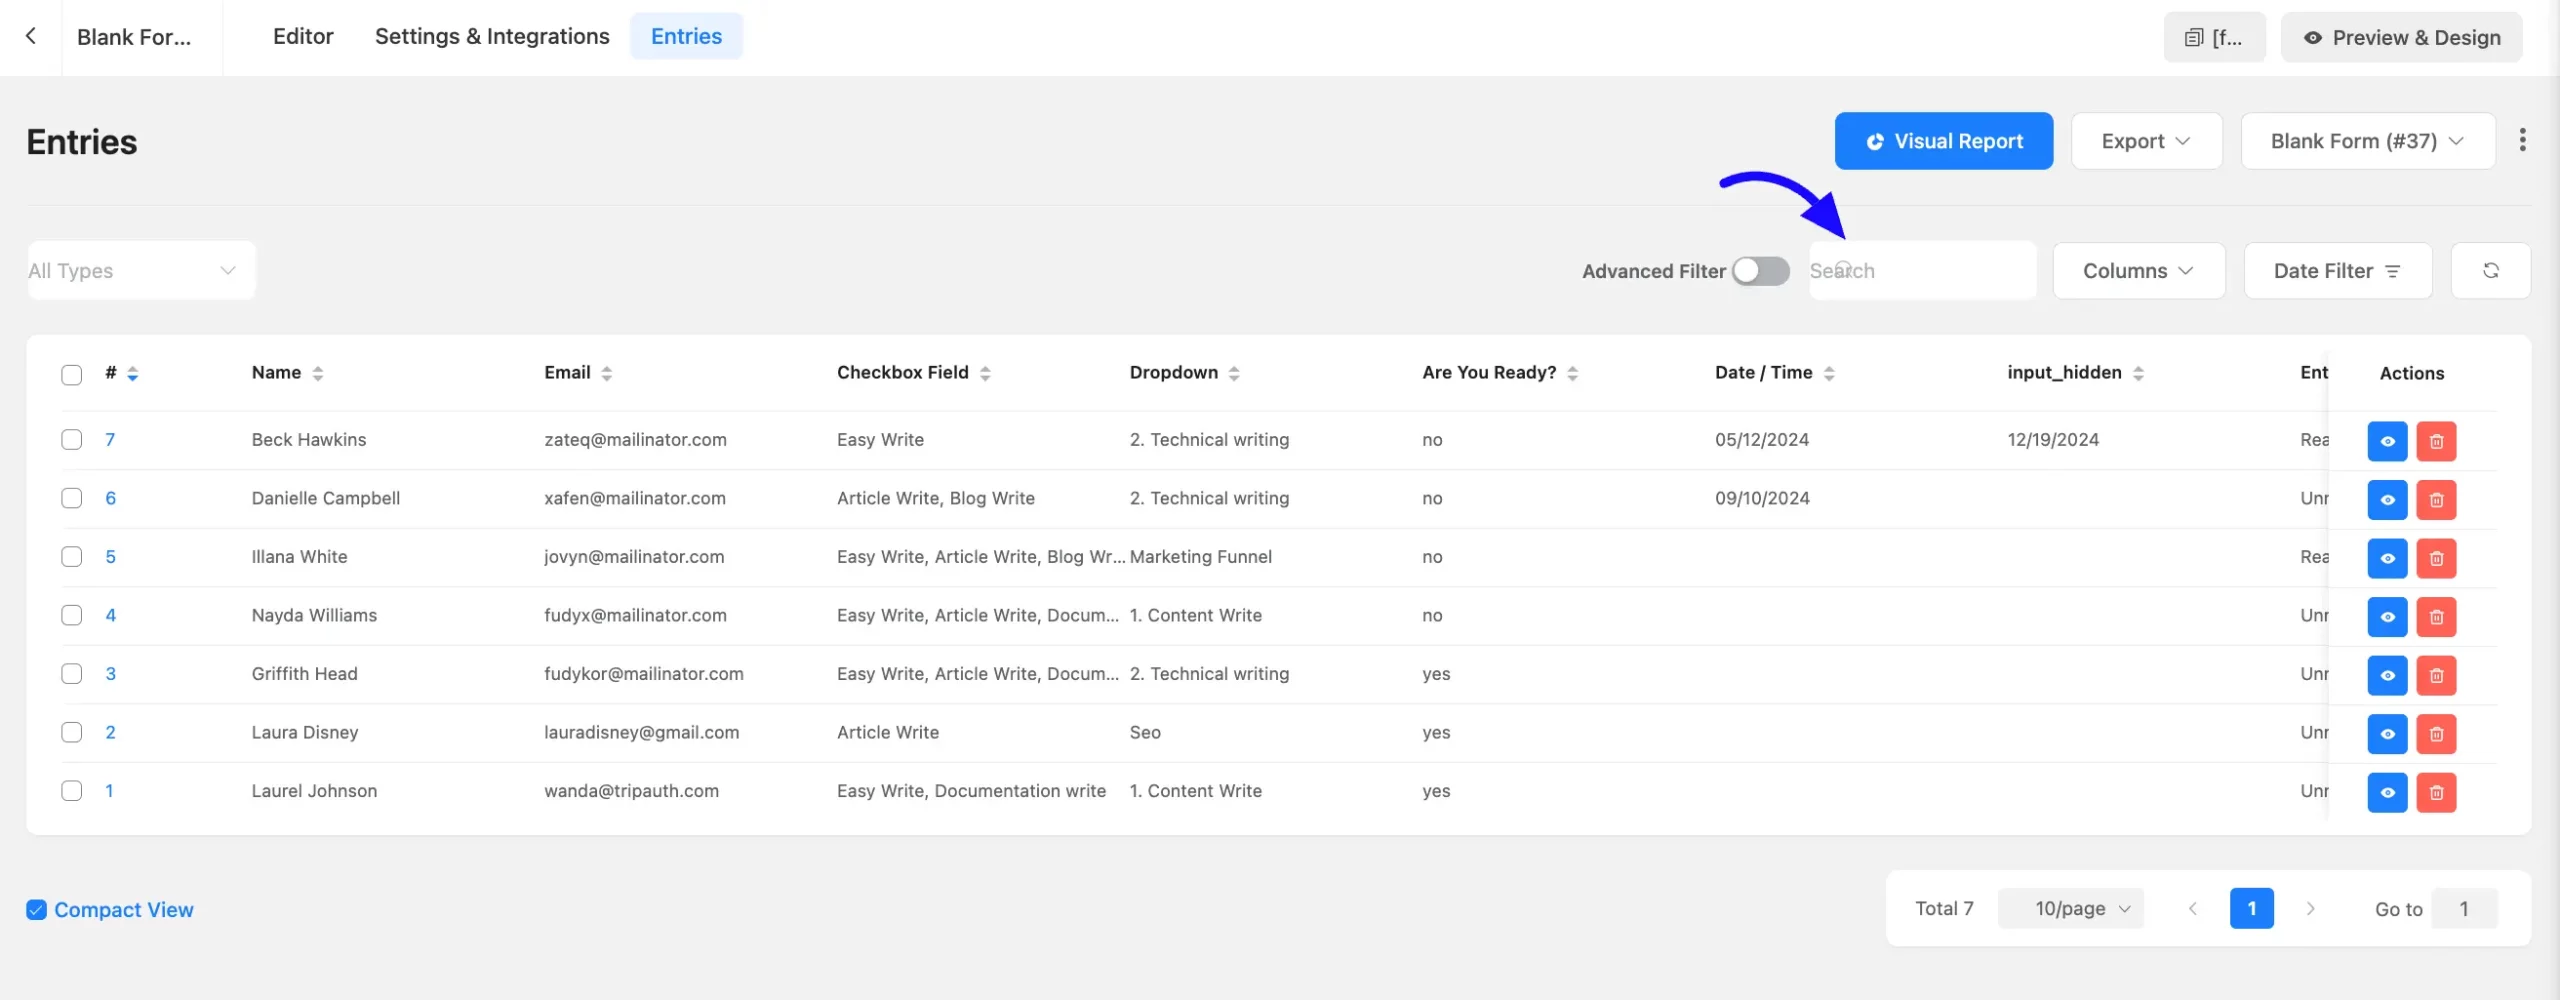View entry for Beck Hawkins
The width and height of the screenshot is (2560, 1000).
2387,441
